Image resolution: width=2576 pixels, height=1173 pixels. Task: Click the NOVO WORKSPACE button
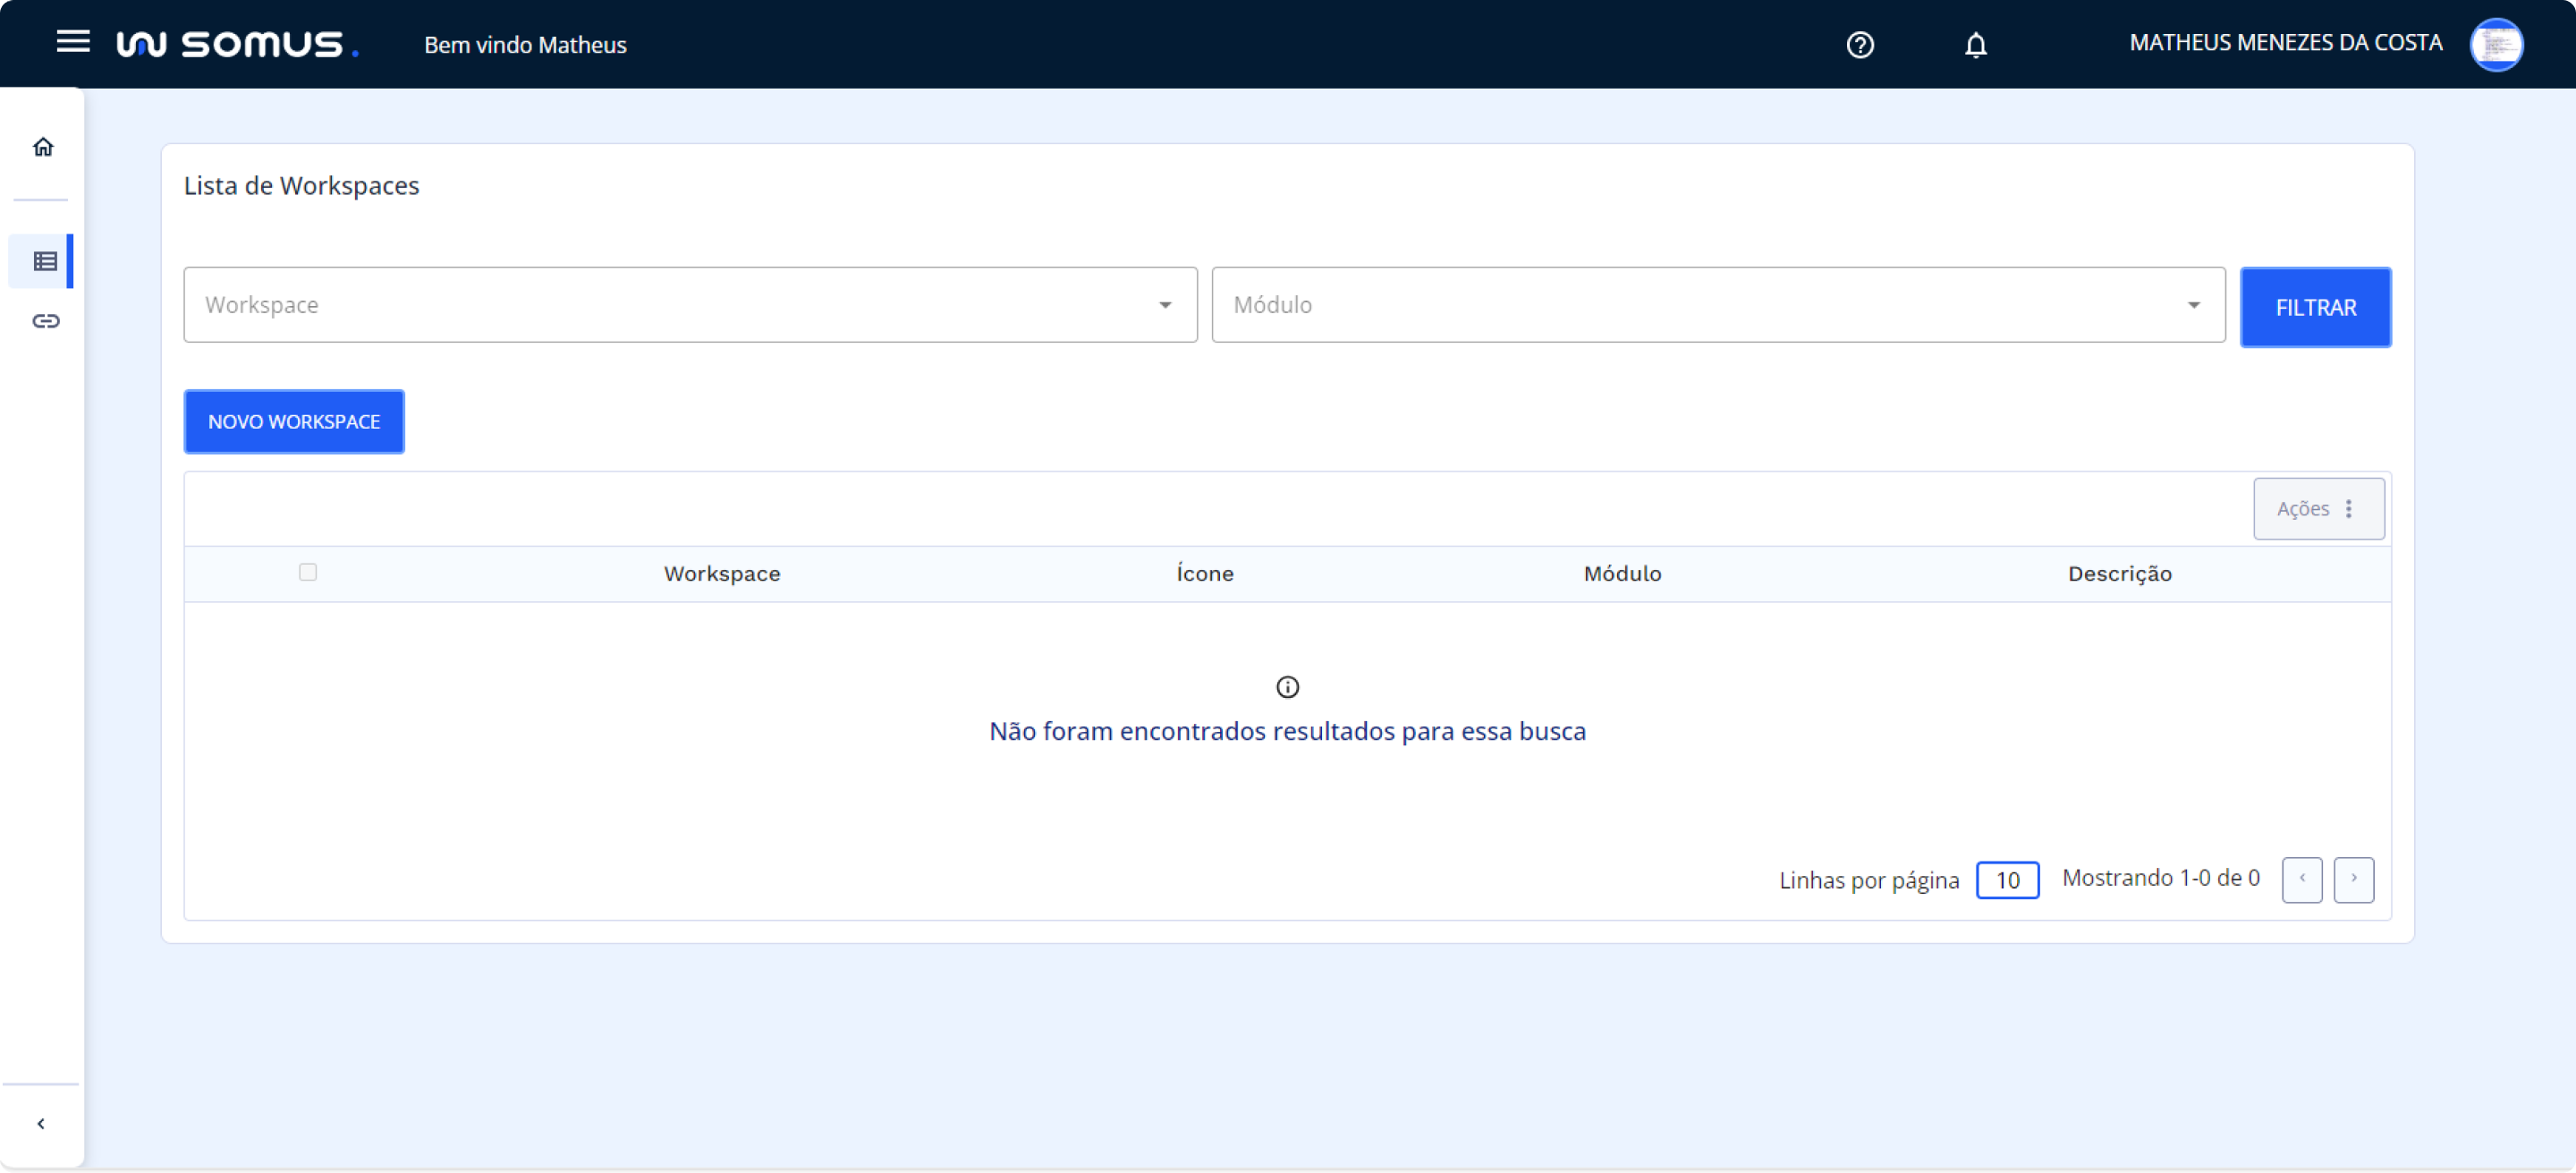tap(294, 422)
